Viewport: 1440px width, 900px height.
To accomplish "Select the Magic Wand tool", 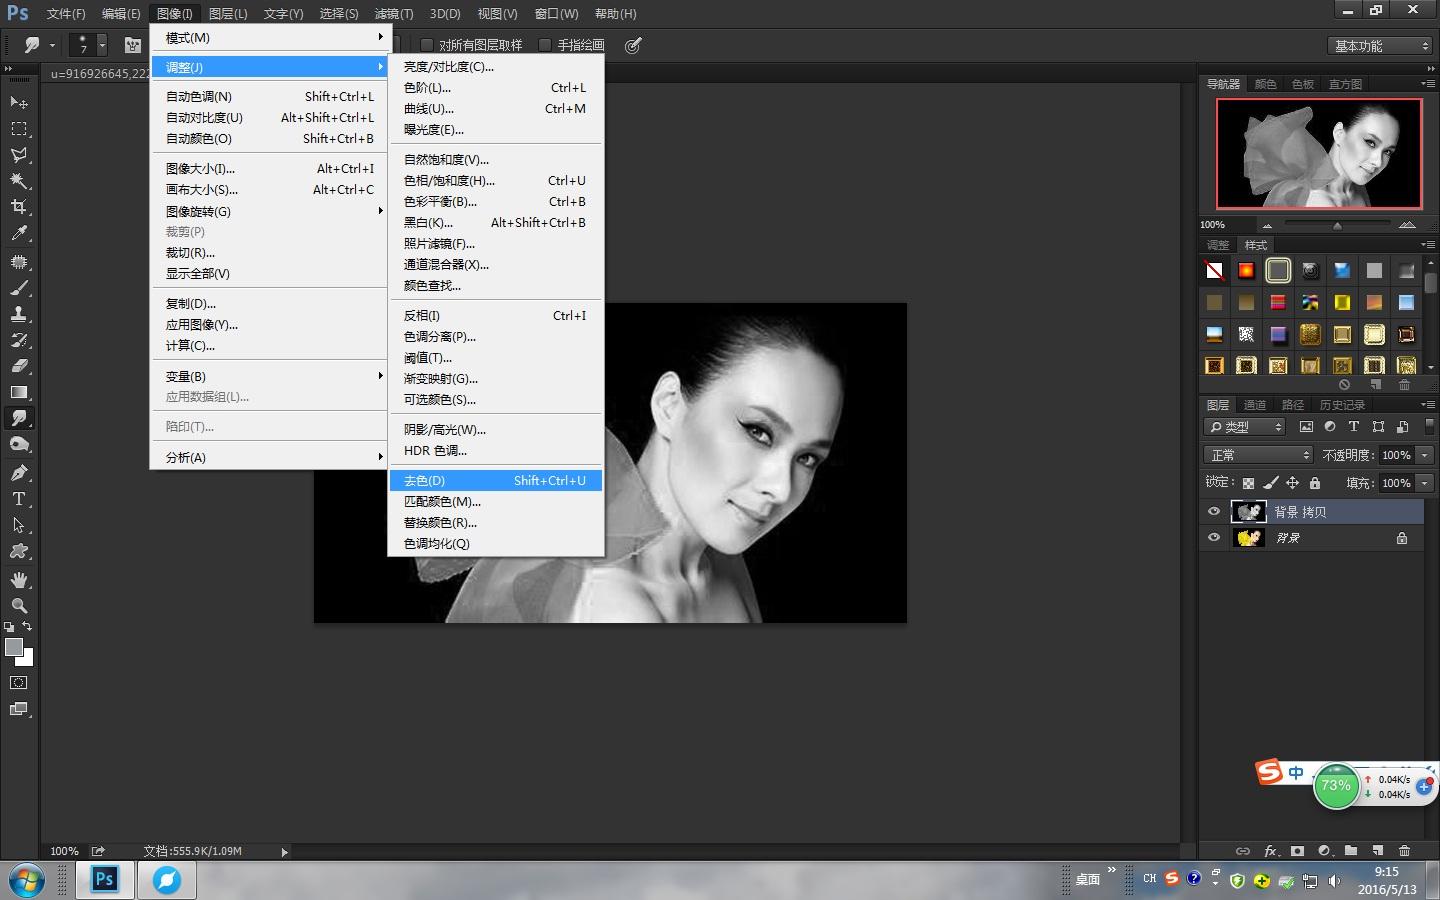I will pos(19,180).
